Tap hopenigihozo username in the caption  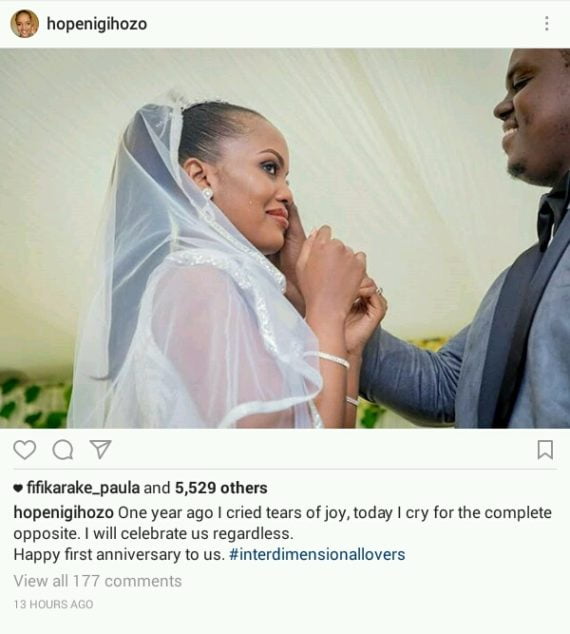pos(63,513)
